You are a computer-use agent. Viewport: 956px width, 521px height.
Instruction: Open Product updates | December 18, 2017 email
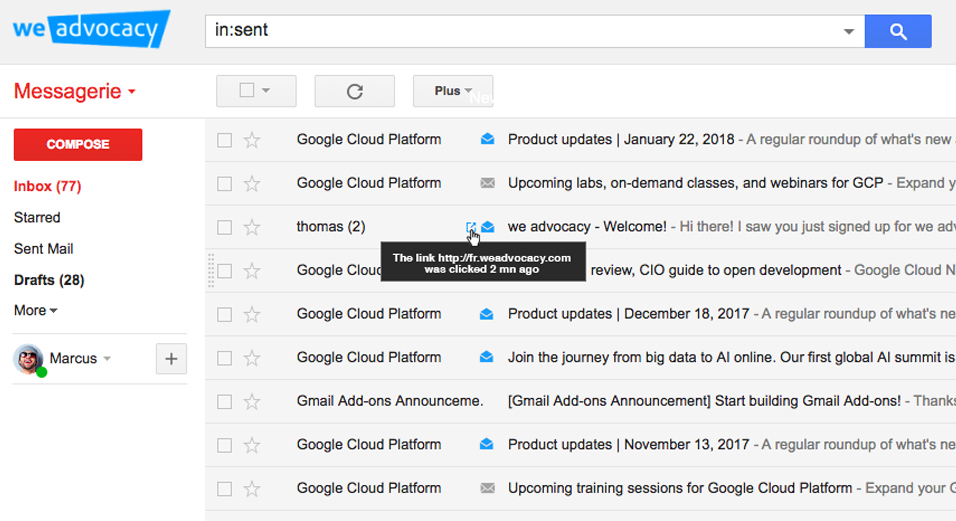[628, 314]
